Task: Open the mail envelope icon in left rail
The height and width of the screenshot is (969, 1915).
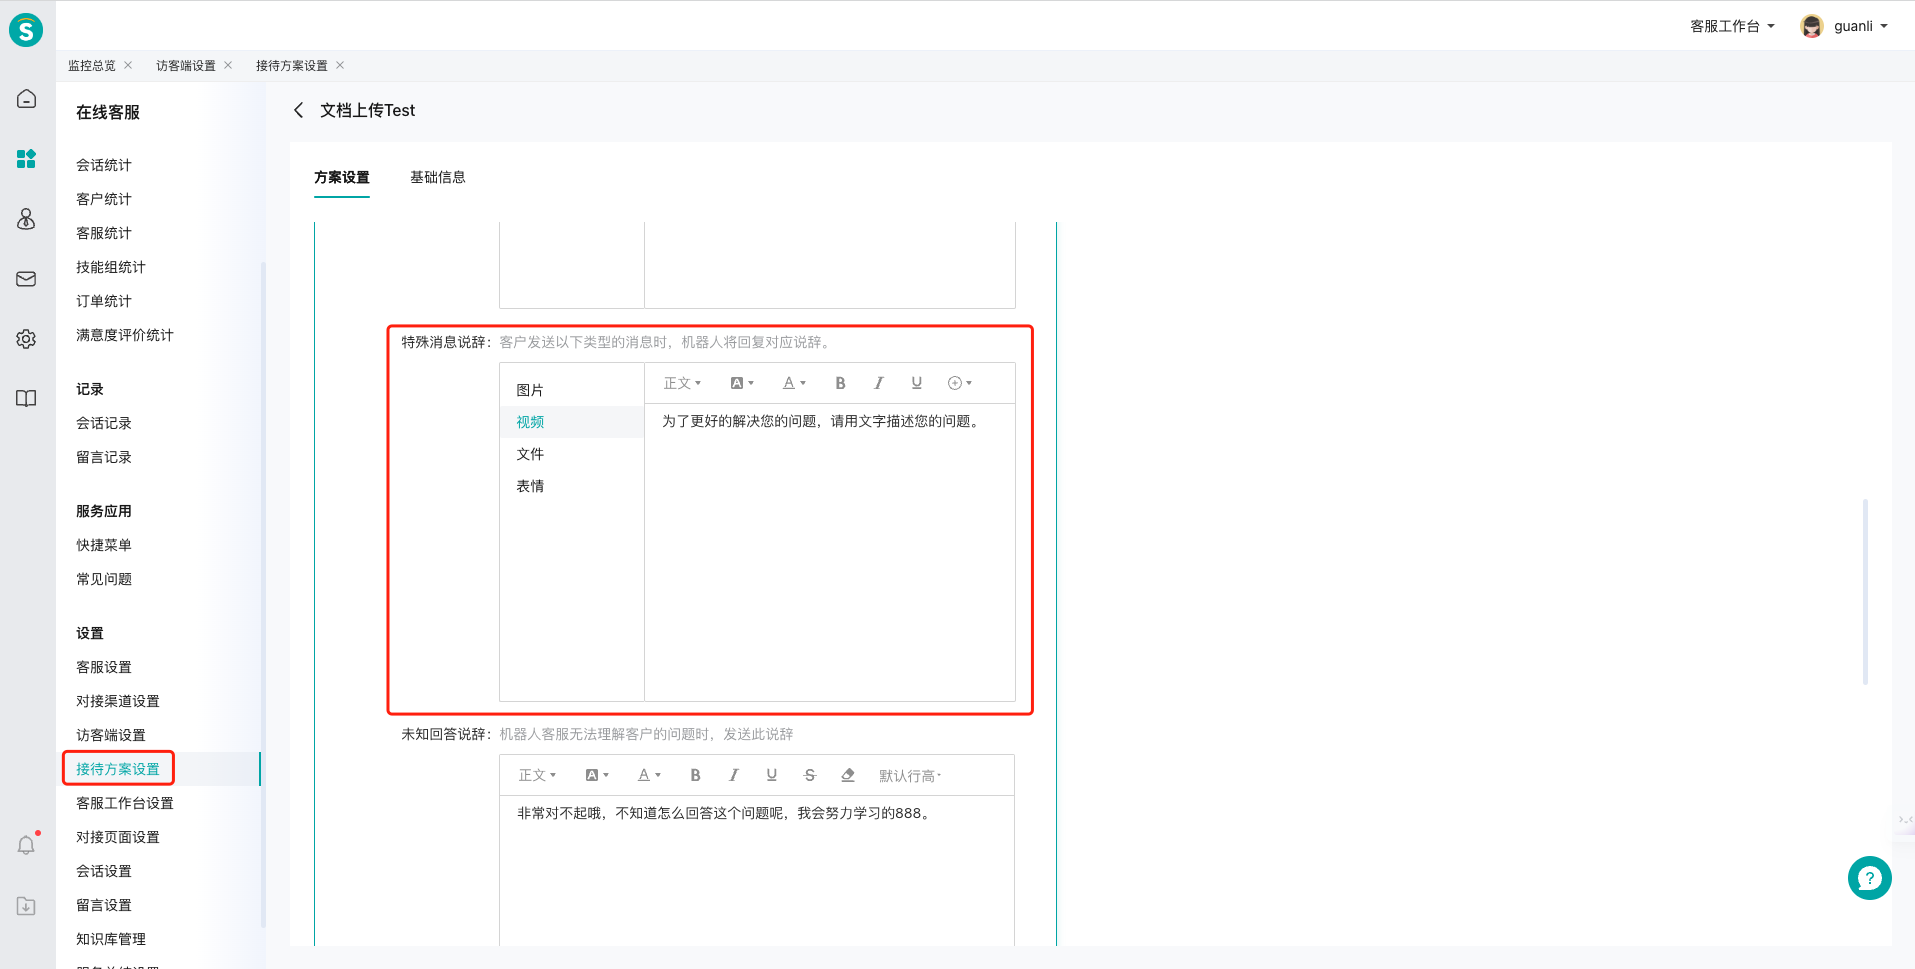Action: pos(26,278)
